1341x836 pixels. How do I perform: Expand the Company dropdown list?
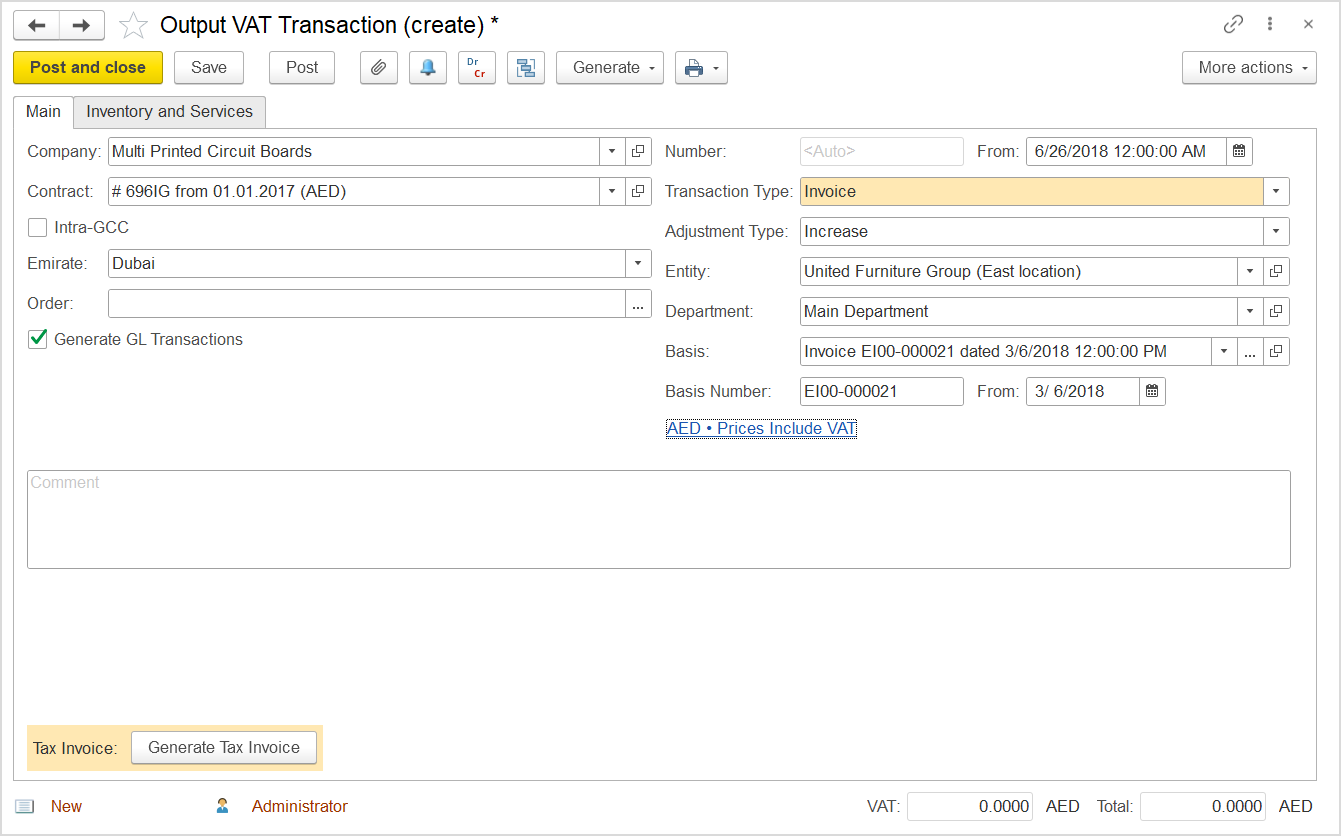[x=612, y=152]
